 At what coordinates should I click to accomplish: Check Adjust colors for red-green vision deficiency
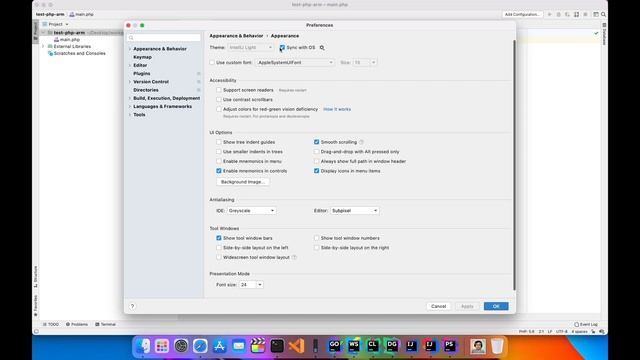point(219,109)
